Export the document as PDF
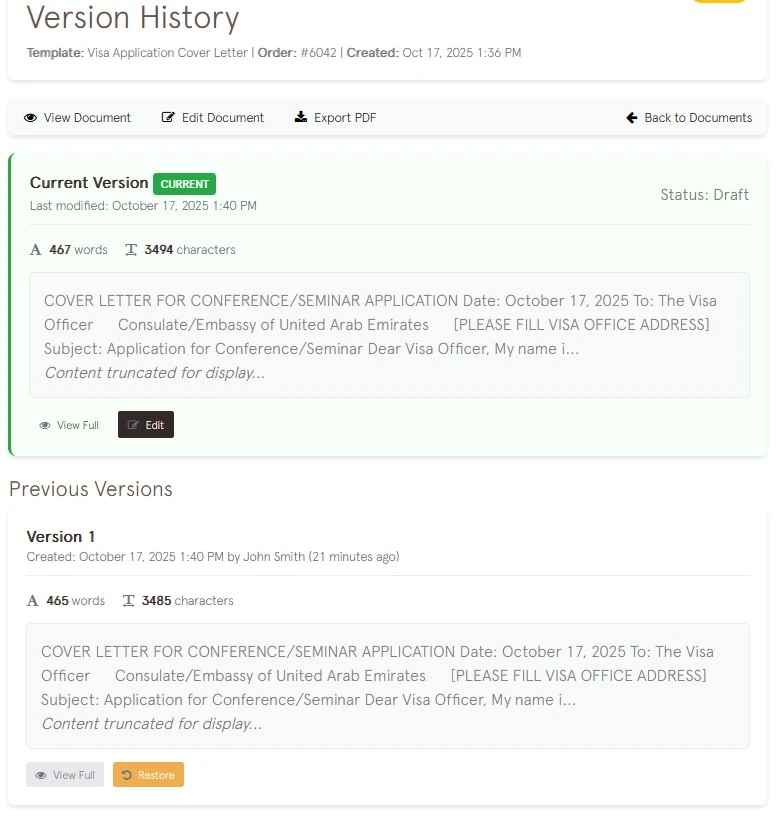This screenshot has height=817, width=779. [x=337, y=118]
